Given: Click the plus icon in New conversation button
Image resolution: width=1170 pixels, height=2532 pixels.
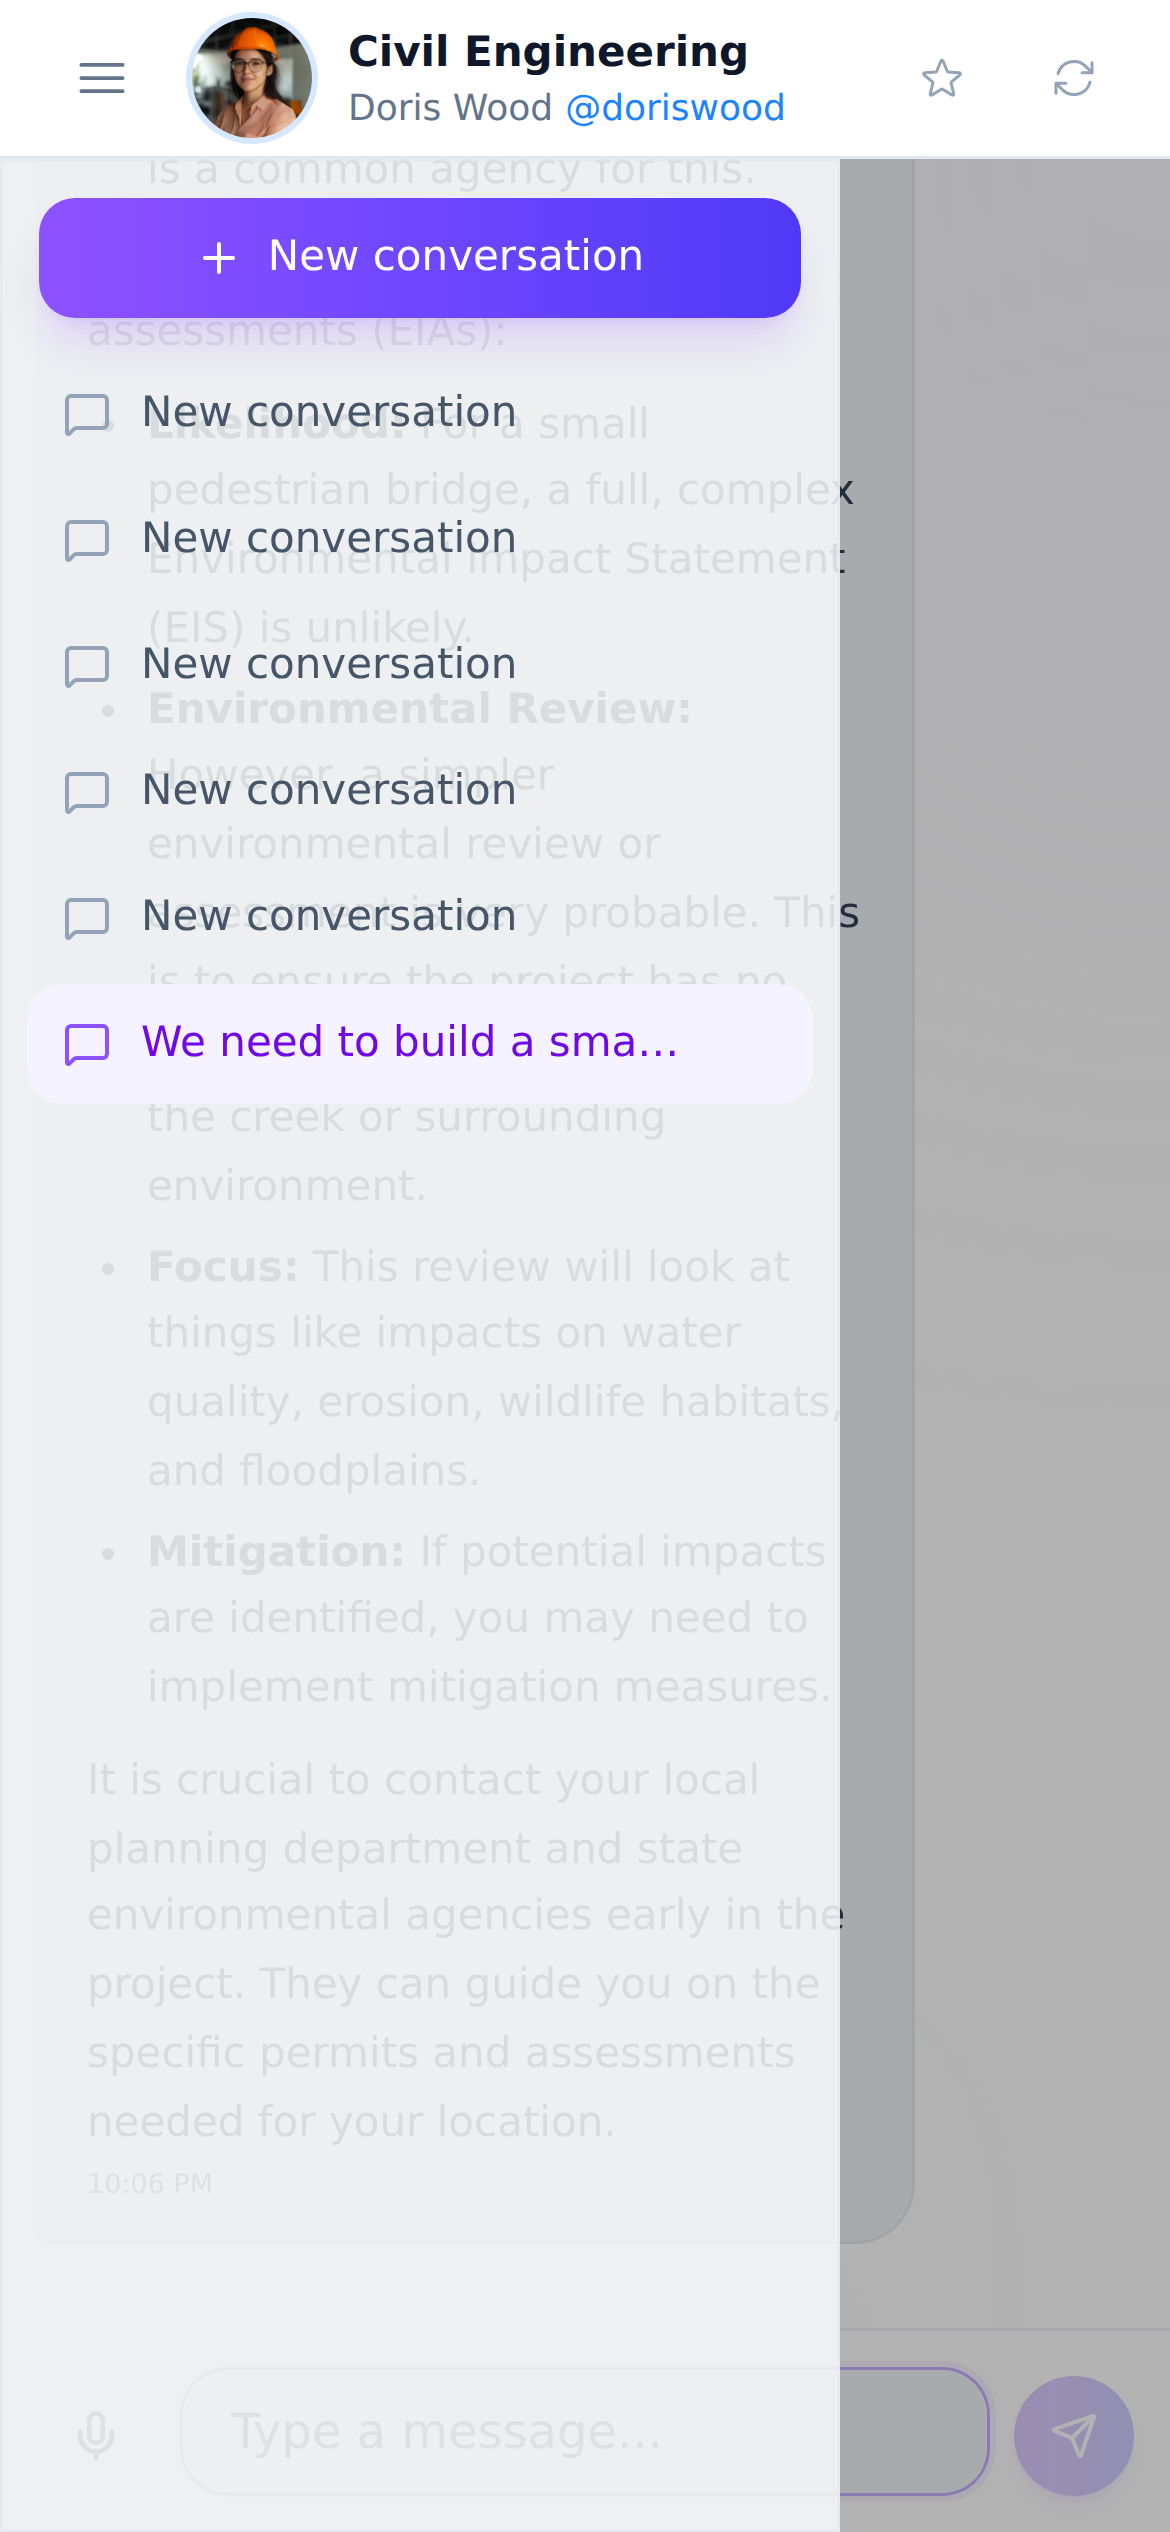Looking at the screenshot, I should coord(219,258).
